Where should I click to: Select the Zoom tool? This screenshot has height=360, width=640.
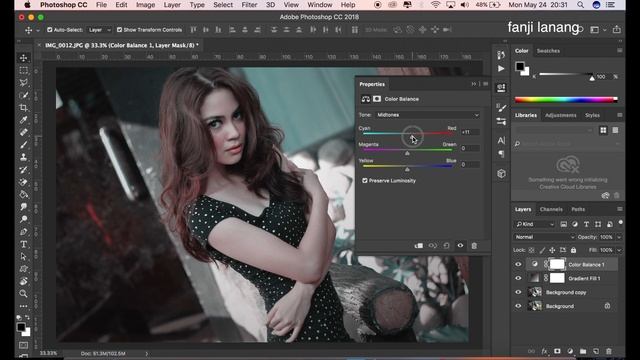(24, 293)
